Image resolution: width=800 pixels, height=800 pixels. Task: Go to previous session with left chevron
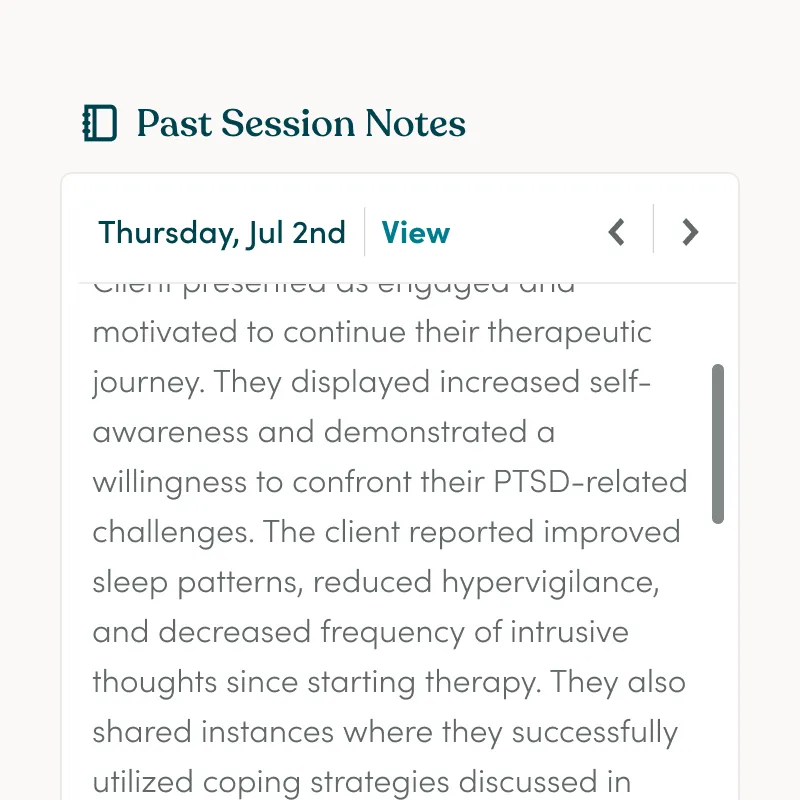click(617, 232)
